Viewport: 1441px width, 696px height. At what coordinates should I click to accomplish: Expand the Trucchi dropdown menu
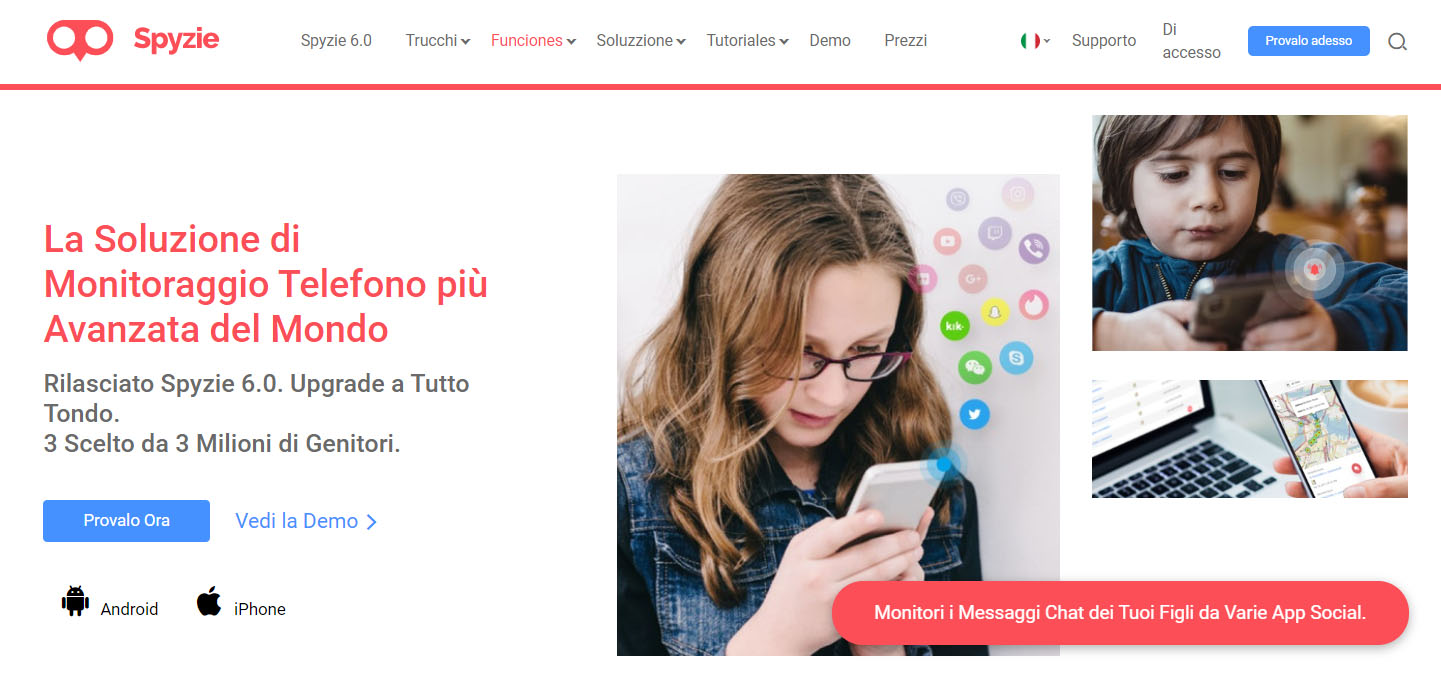[x=437, y=41]
